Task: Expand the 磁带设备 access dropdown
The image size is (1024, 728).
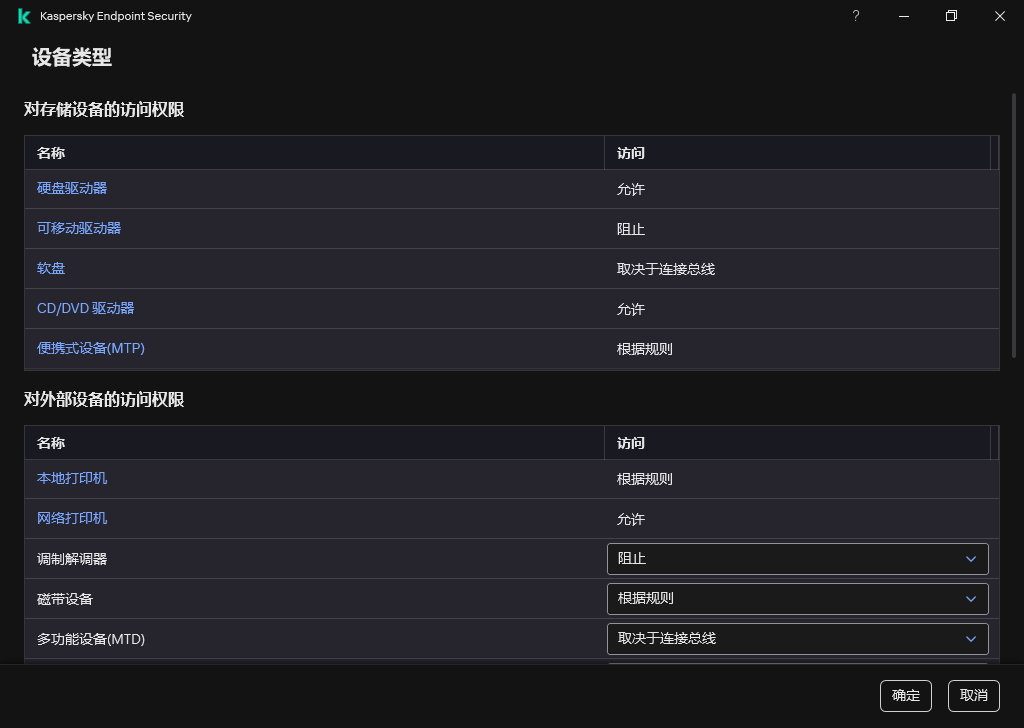Action: [797, 599]
